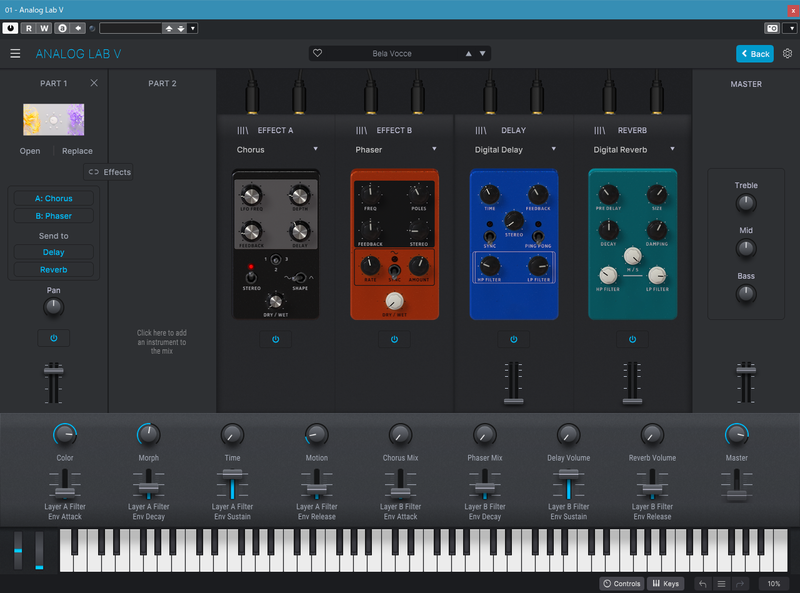This screenshot has width=800, height=593.
Task: Click the host W (write) button
Action: 44,28
